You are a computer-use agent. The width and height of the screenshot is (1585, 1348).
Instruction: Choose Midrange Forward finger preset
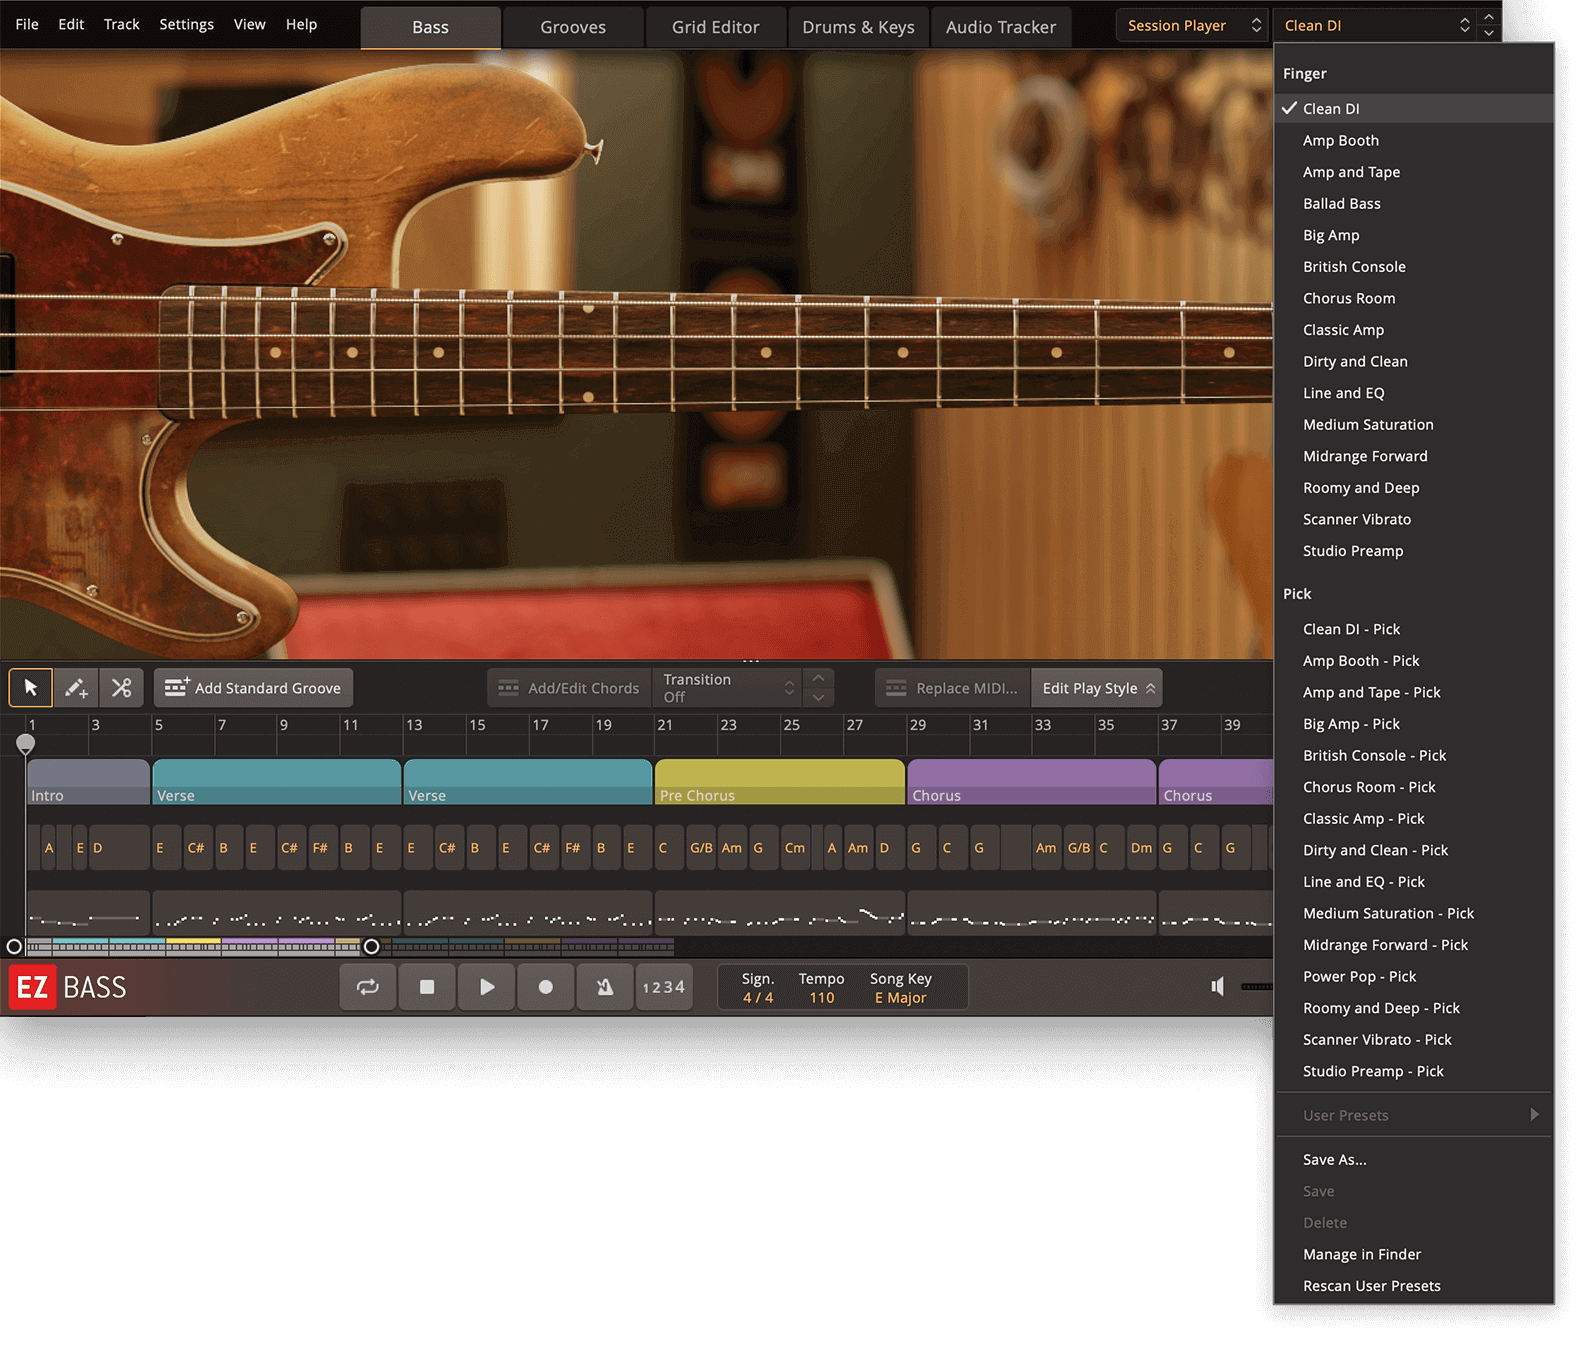(1414, 457)
